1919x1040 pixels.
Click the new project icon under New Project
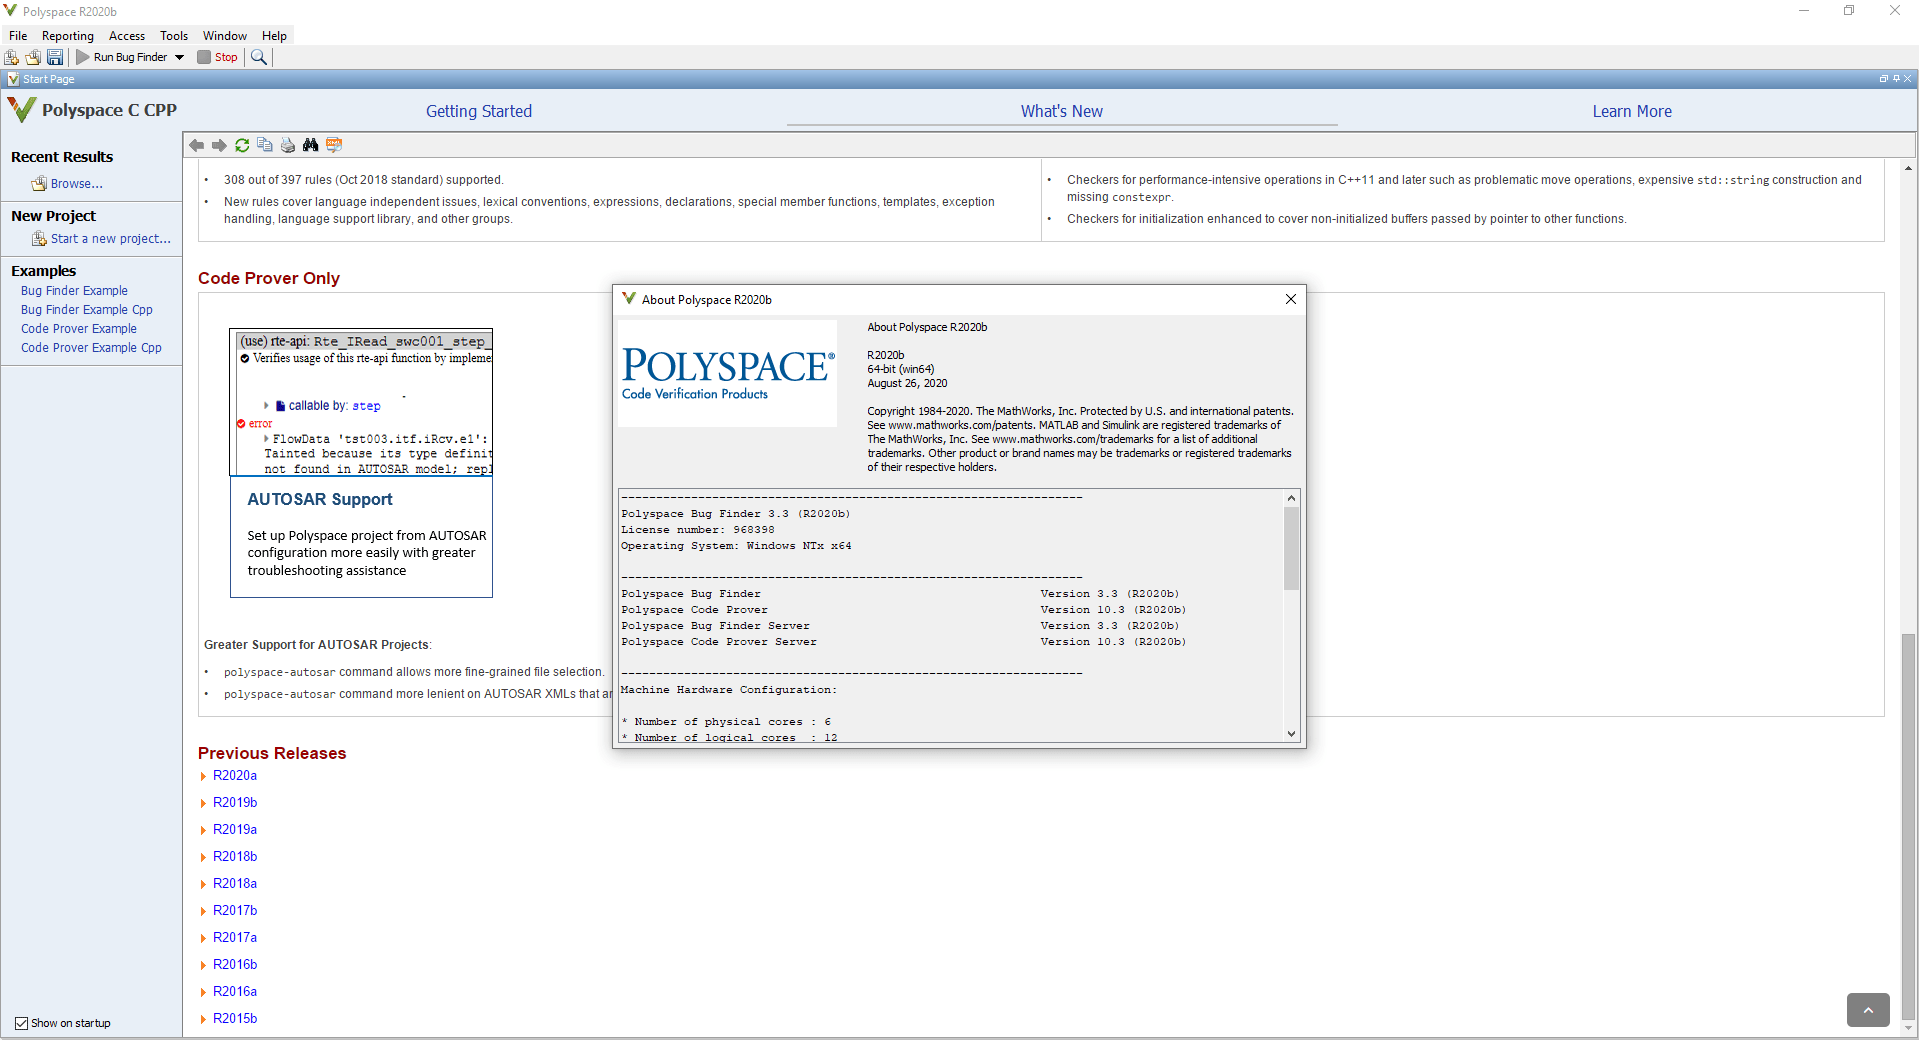39,239
